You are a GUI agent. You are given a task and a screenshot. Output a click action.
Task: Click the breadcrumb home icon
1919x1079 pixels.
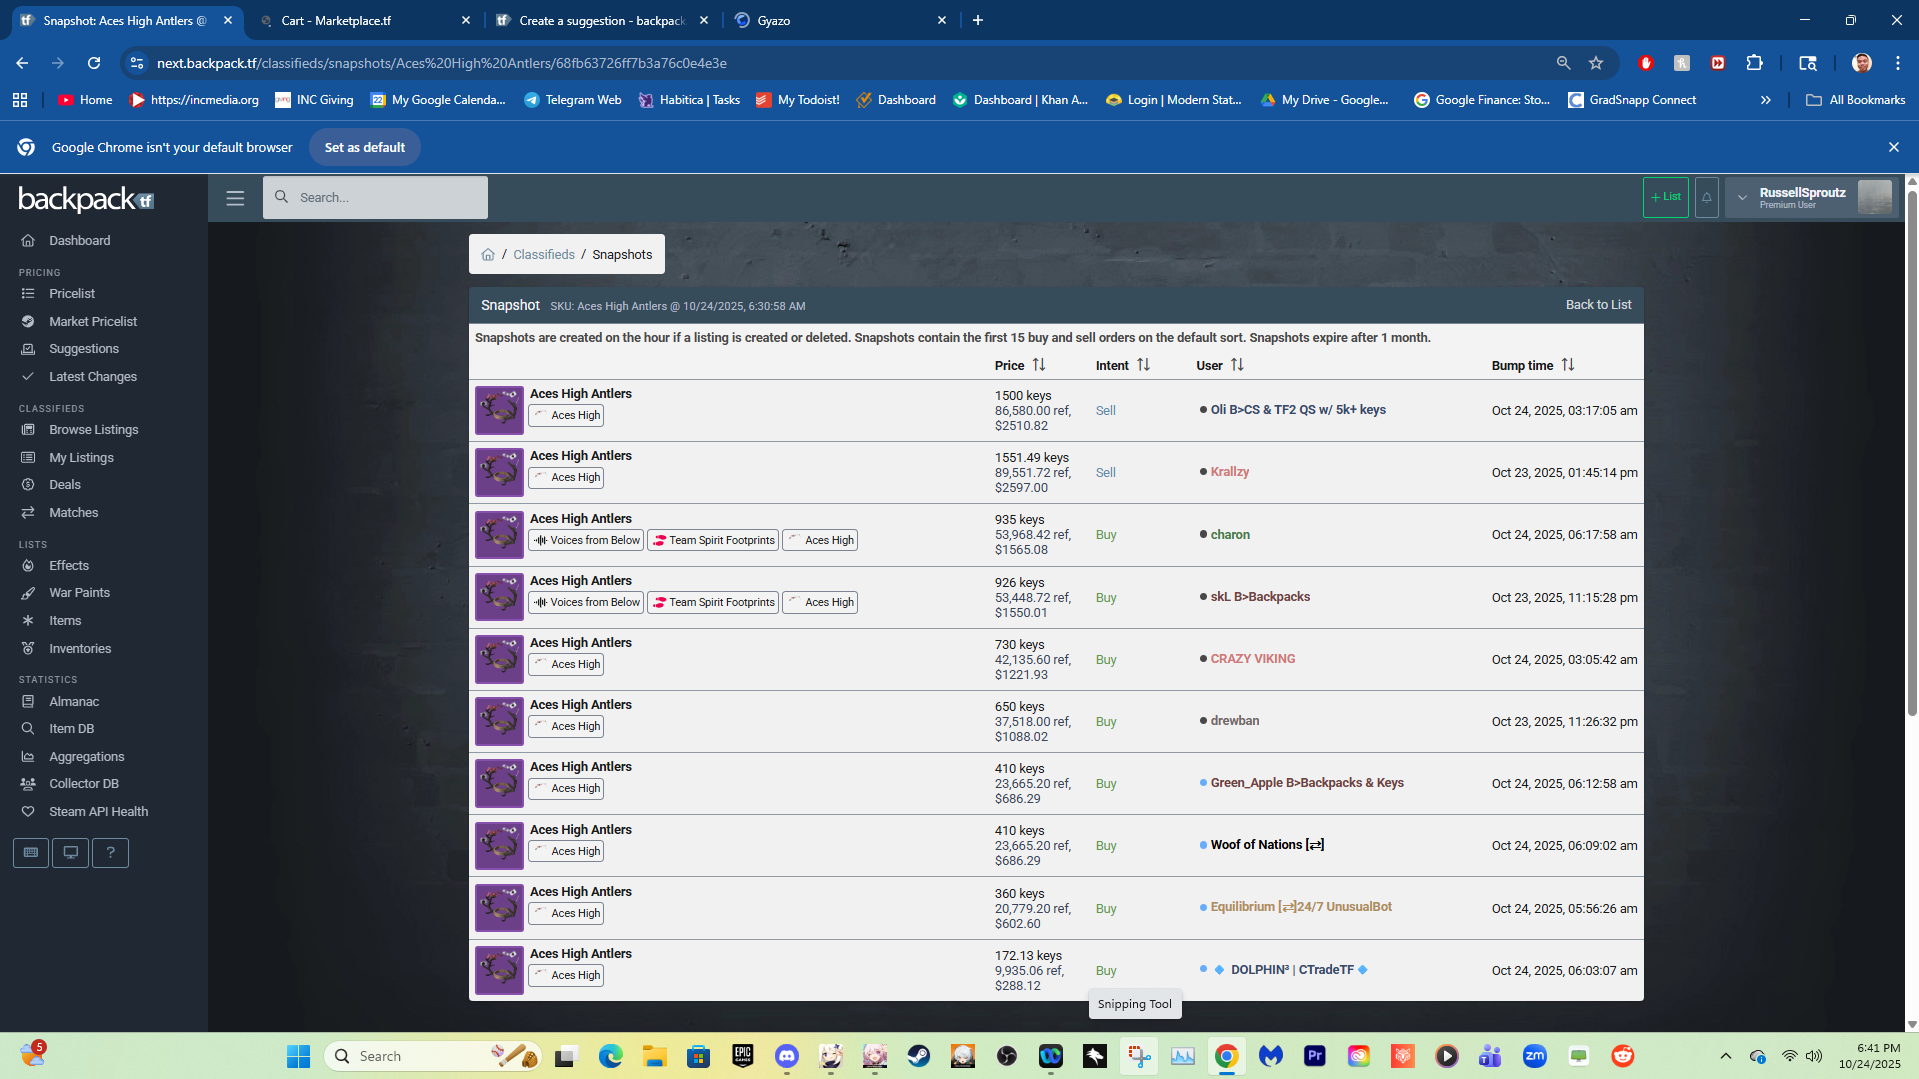[488, 255]
